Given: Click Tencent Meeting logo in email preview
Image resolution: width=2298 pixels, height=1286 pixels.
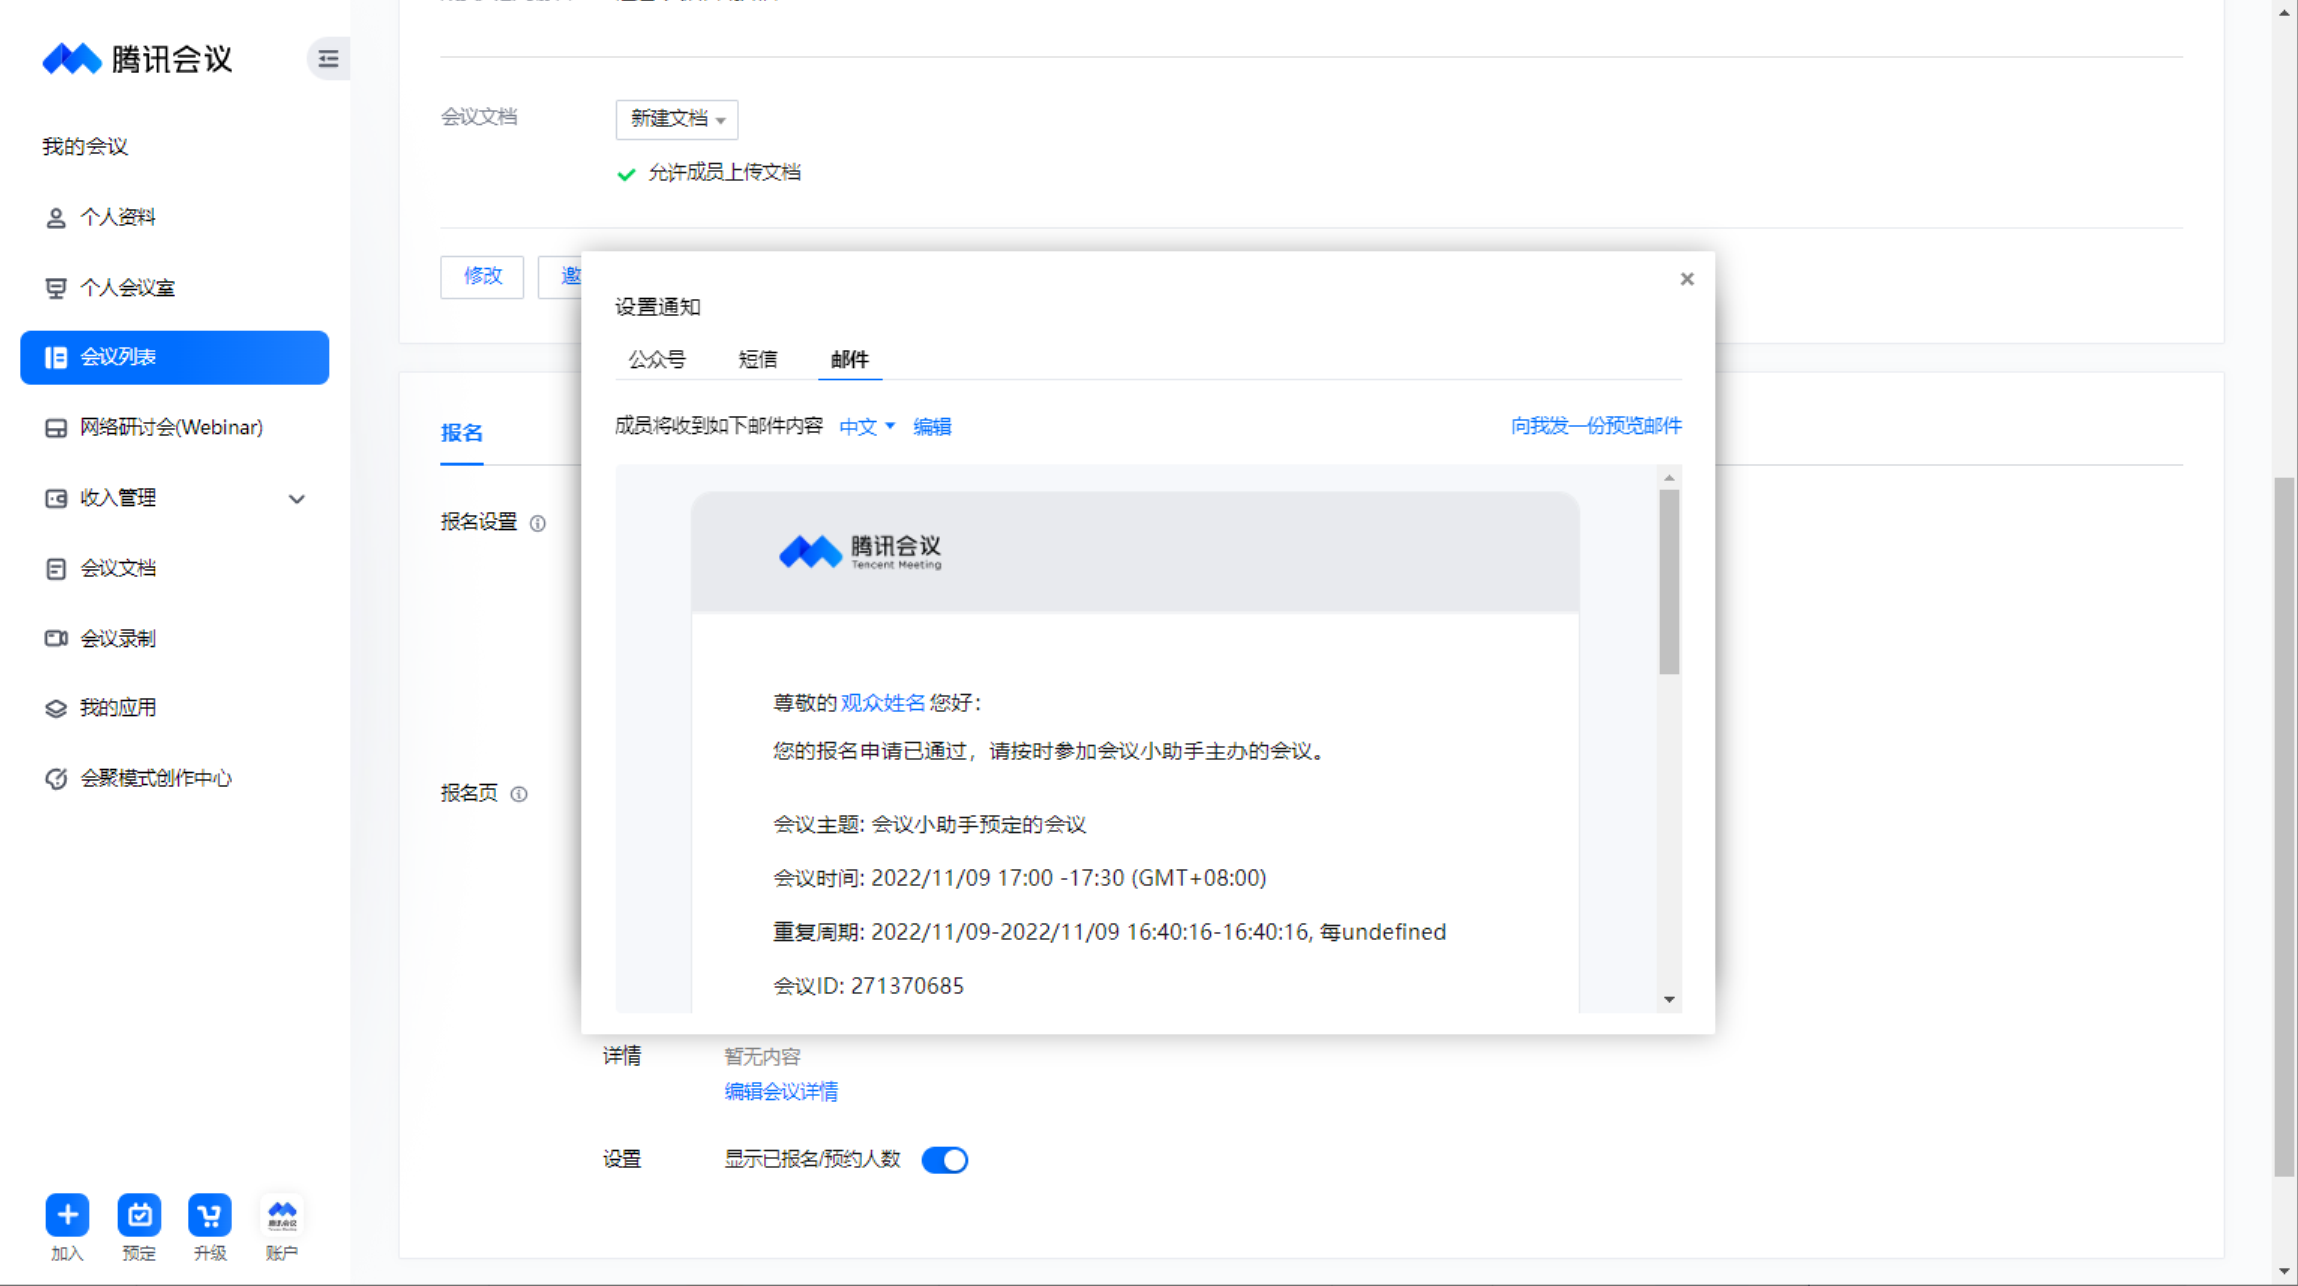Looking at the screenshot, I should click(x=860, y=551).
